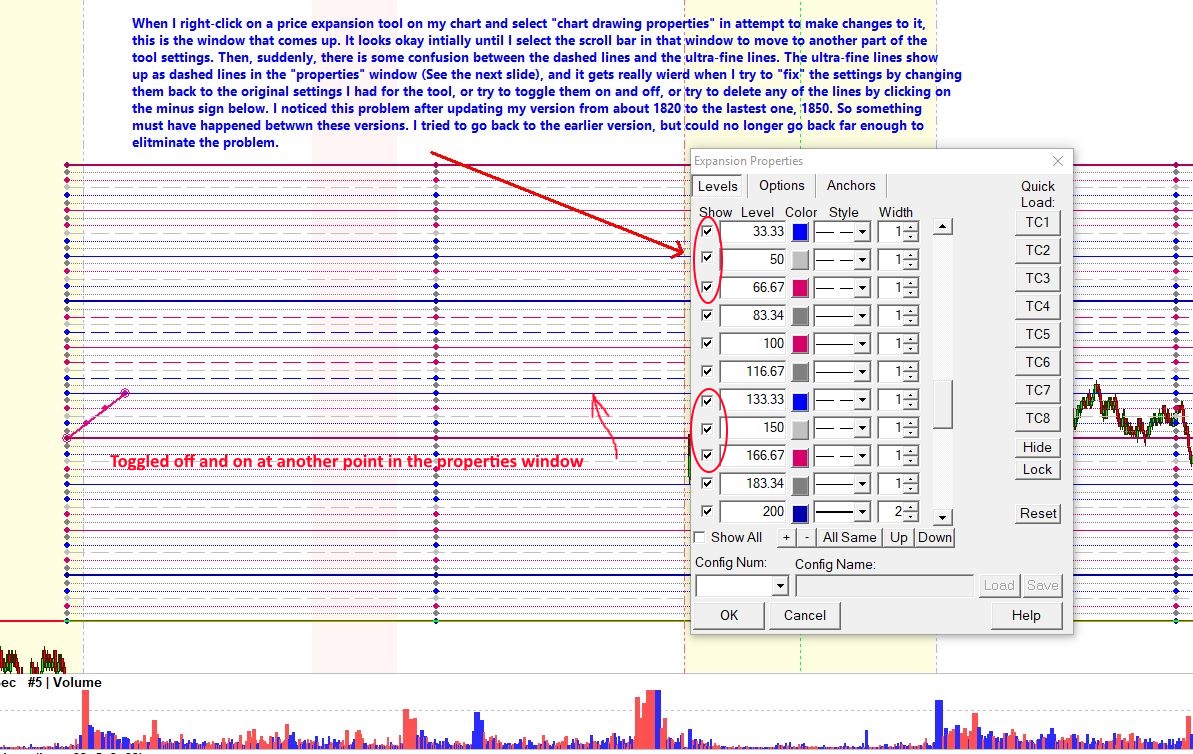Uncheck Show for the 50 level
This screenshot has height=754, width=1193.
pos(707,259)
